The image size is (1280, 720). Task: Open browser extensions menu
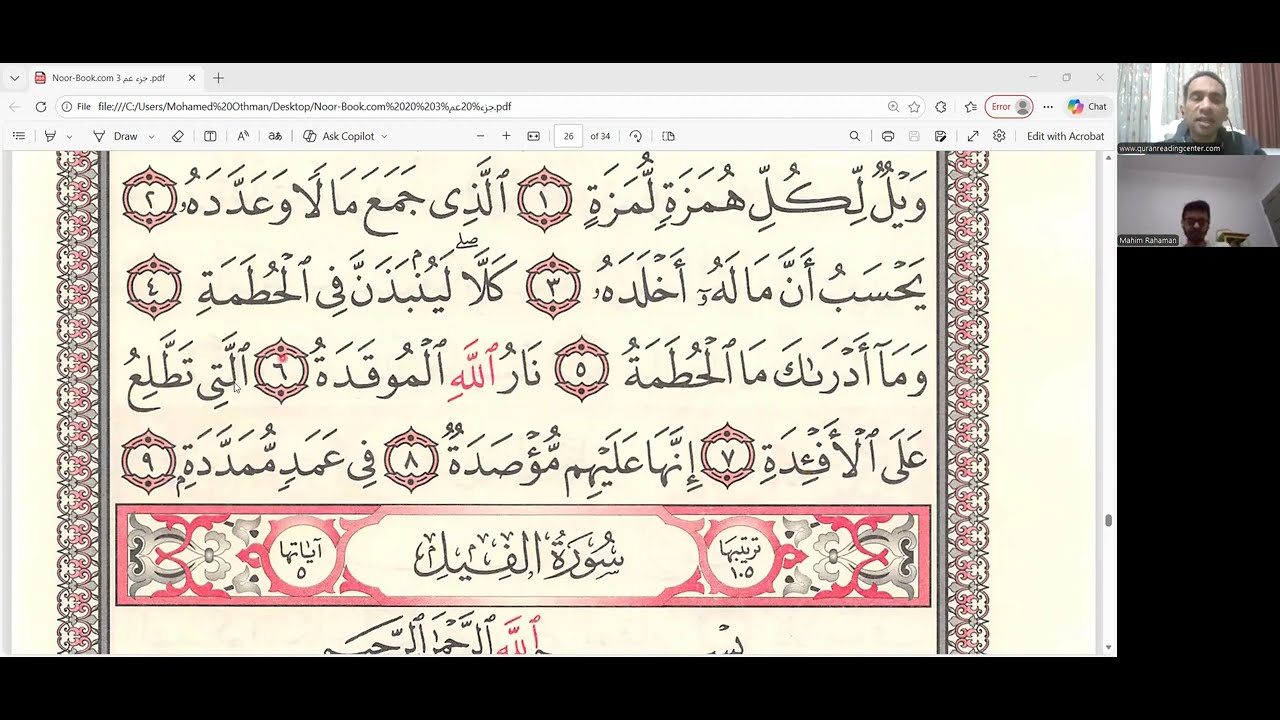(941, 106)
